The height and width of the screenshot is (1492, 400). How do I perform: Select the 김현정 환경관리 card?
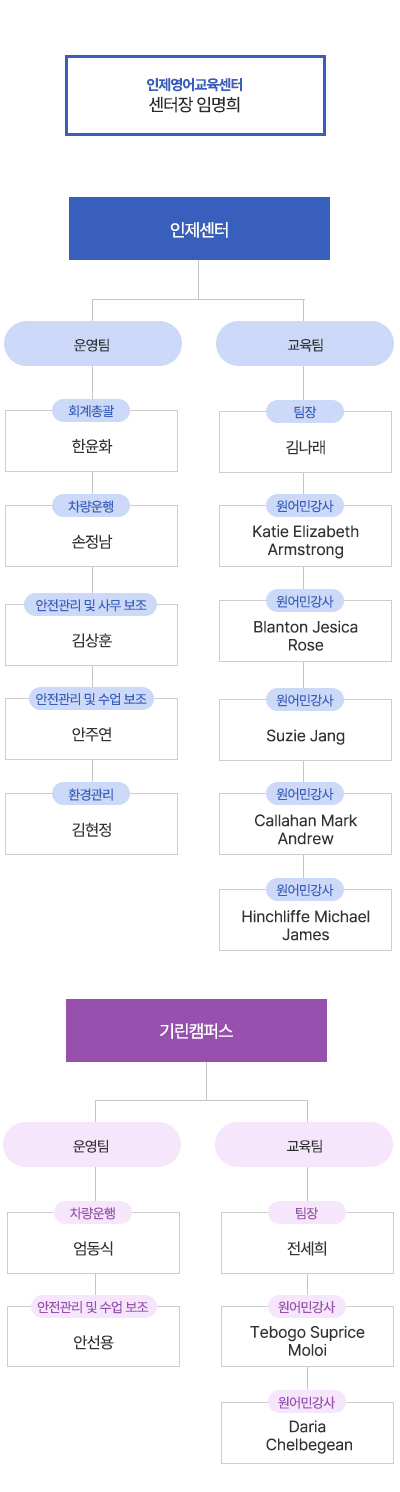click(x=91, y=824)
